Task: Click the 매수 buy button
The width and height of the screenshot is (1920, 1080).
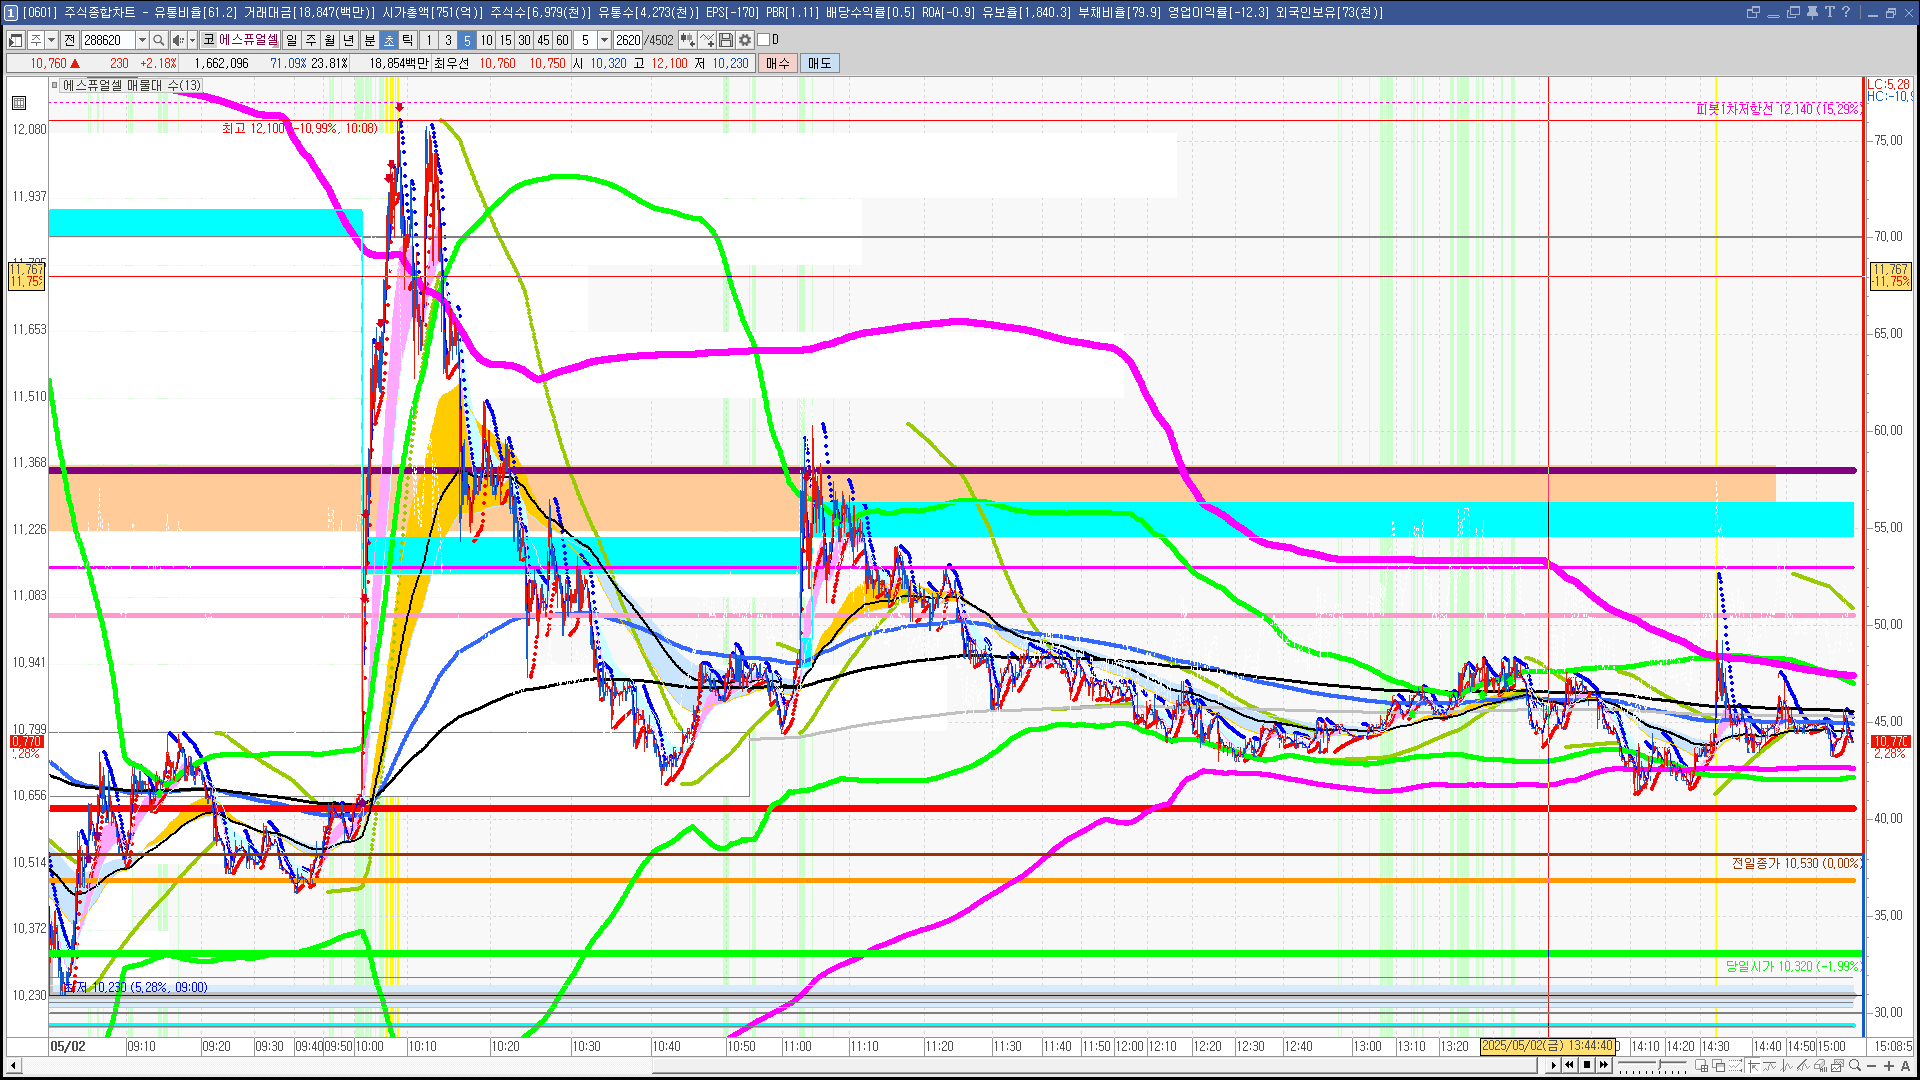Action: coord(777,63)
